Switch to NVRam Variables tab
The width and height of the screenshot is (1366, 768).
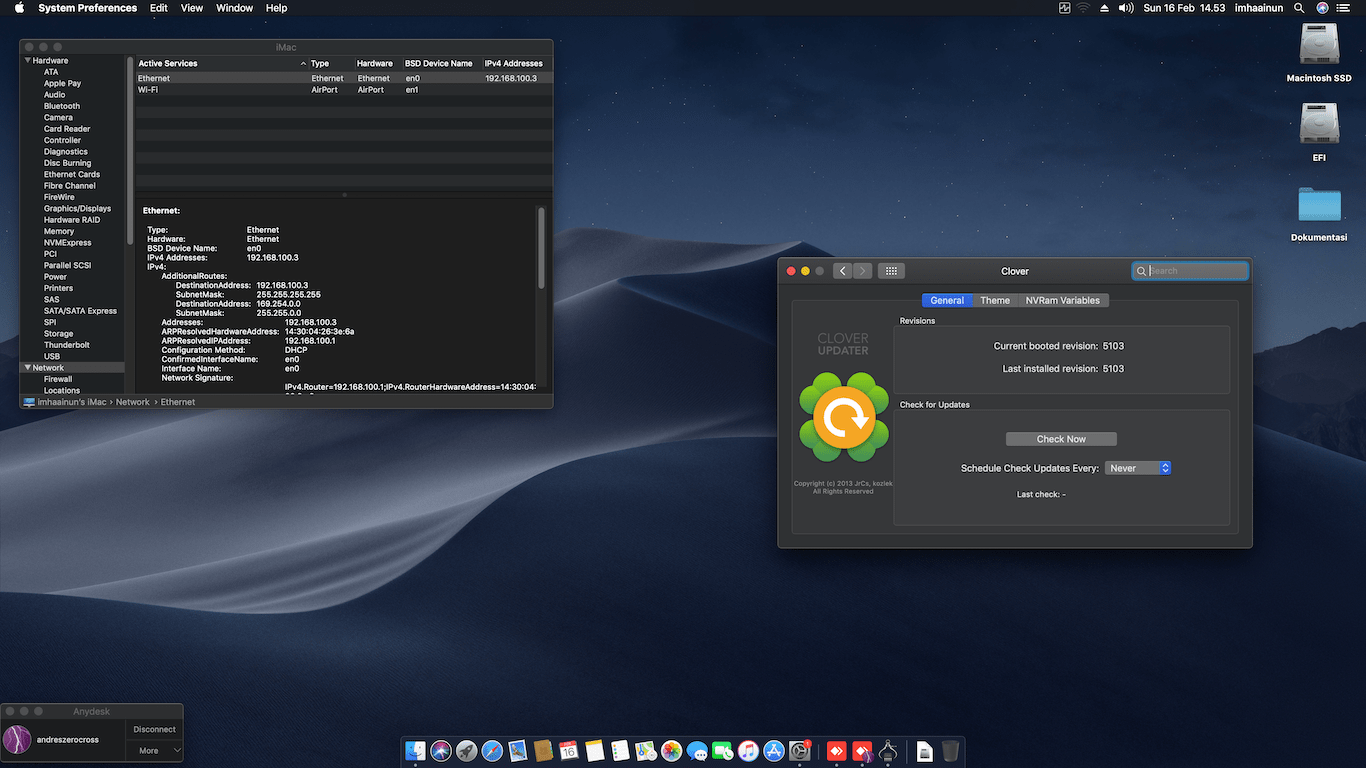[1063, 300]
